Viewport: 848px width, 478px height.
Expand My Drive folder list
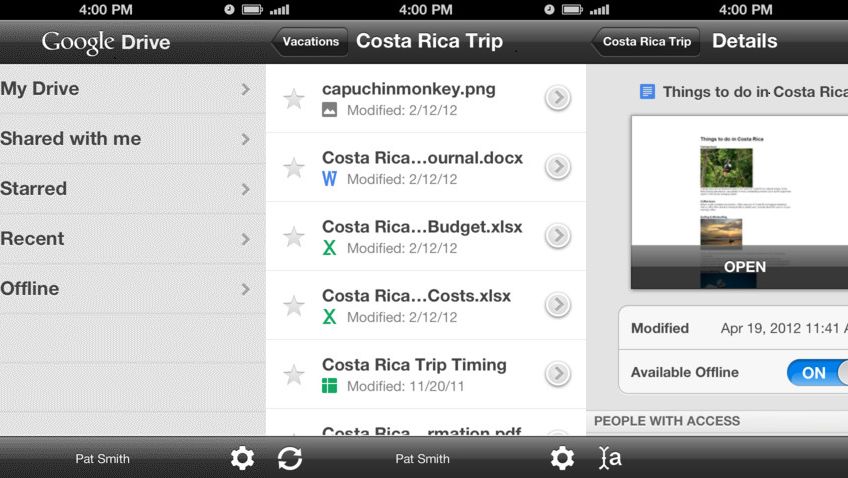(x=245, y=89)
